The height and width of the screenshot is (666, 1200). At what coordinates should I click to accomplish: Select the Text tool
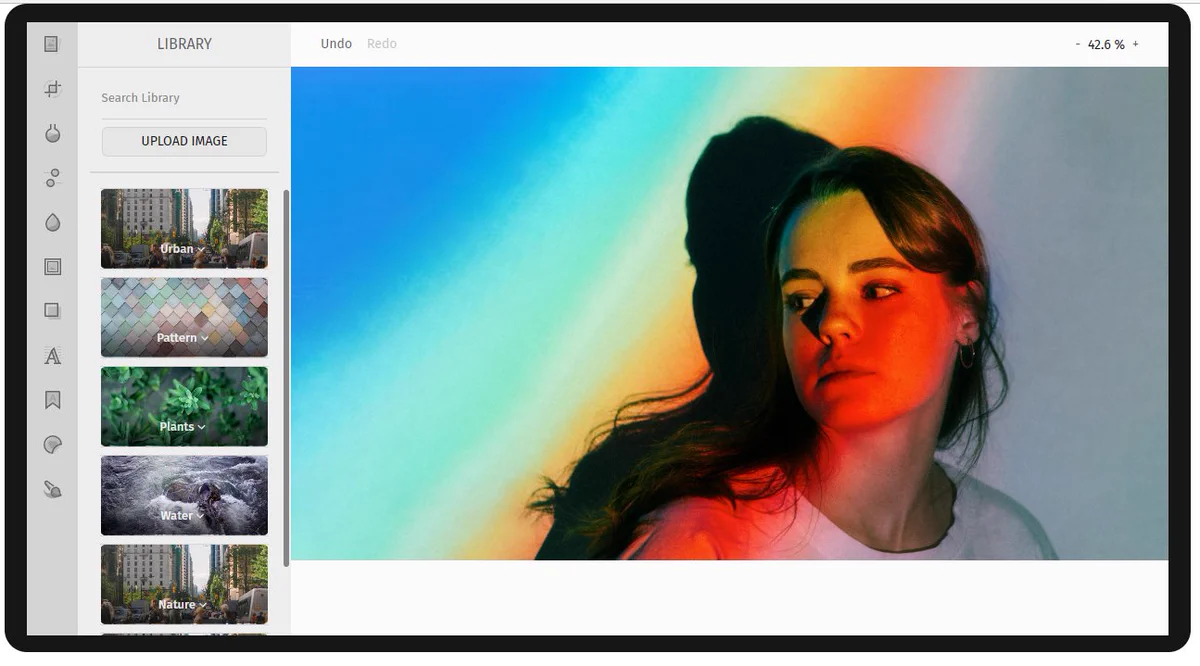[52, 355]
